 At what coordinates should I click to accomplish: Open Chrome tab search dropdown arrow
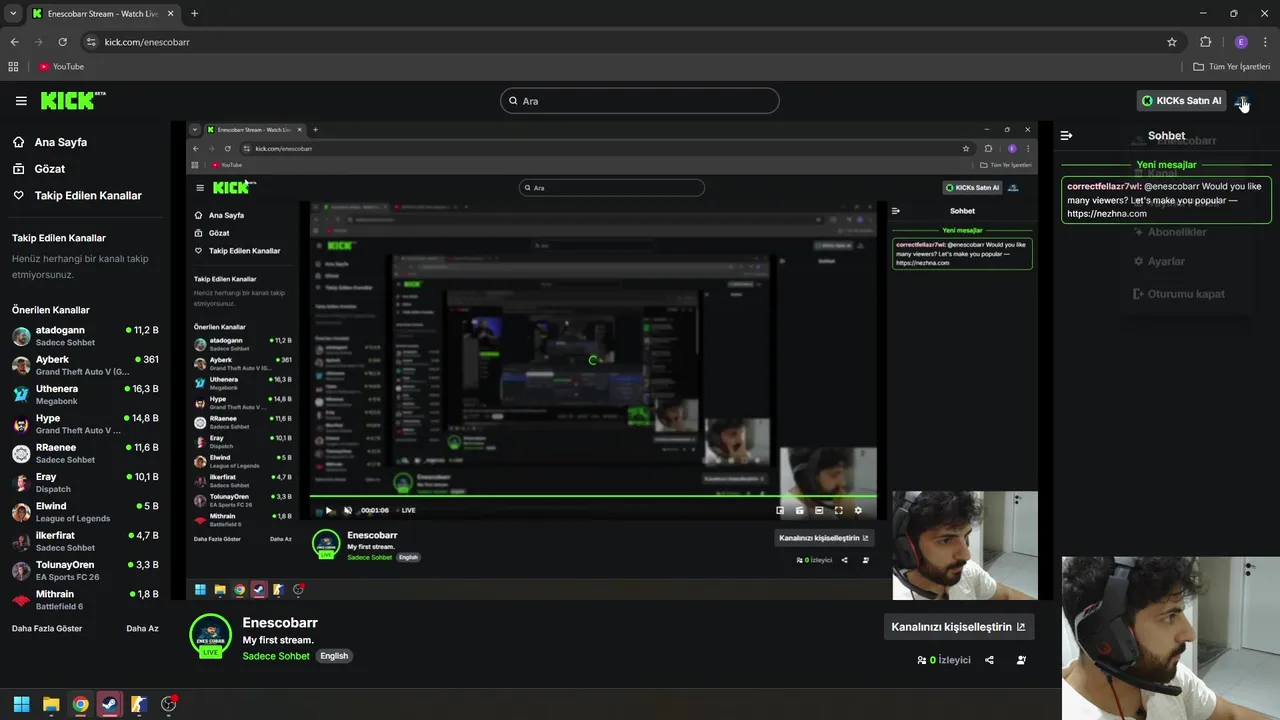click(13, 13)
